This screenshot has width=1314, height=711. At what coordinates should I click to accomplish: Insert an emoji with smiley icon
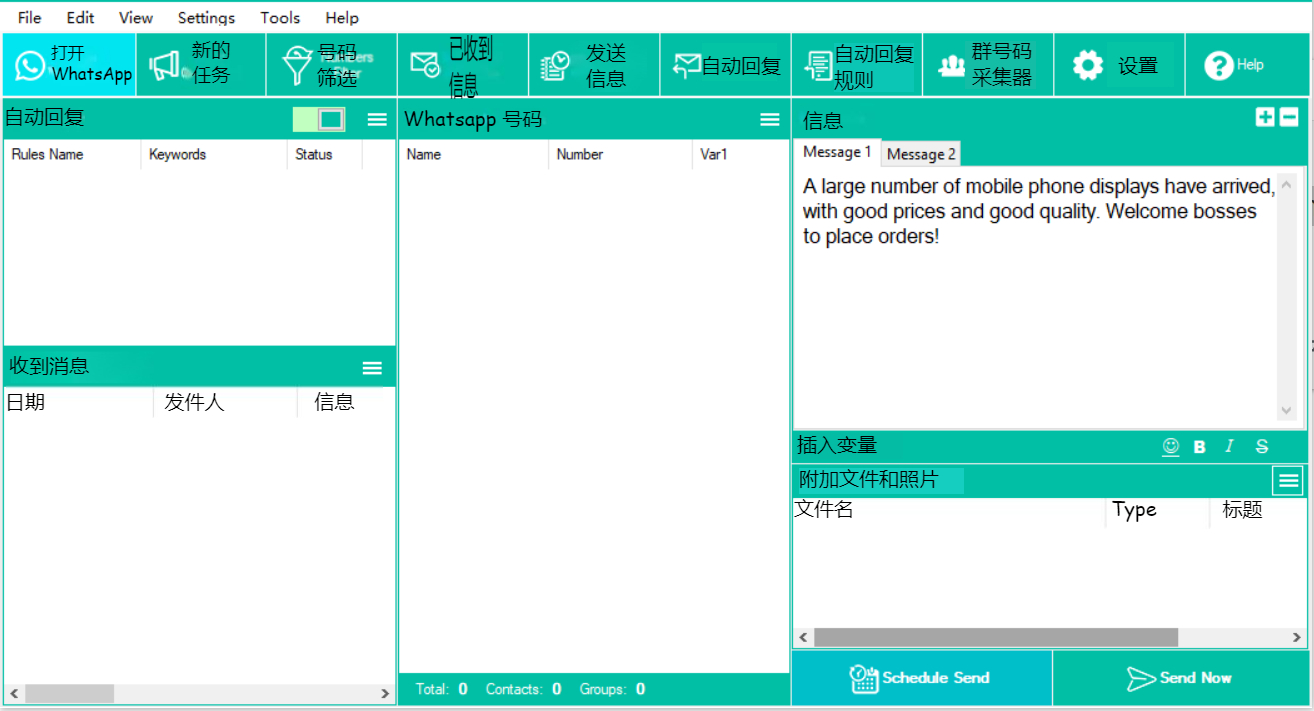click(1170, 446)
